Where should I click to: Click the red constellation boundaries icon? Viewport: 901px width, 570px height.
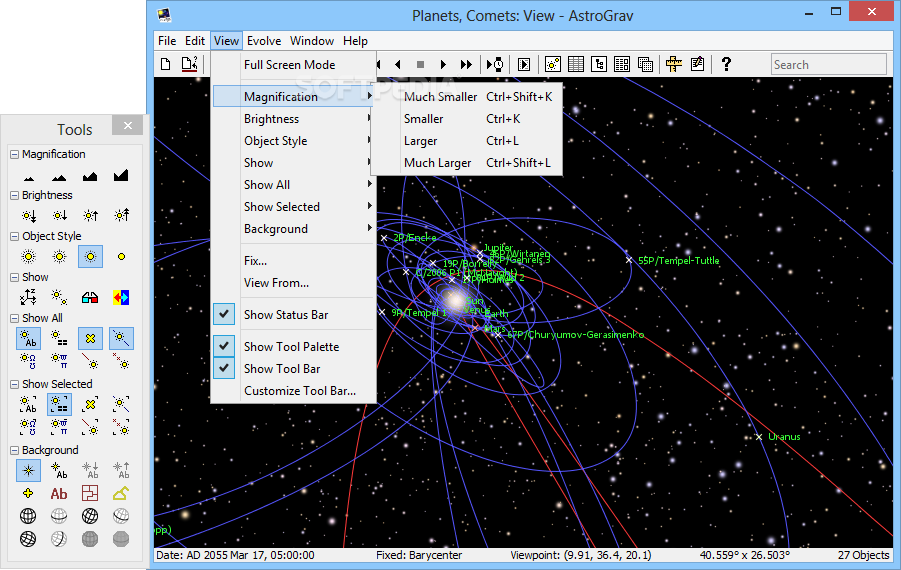pos(90,494)
